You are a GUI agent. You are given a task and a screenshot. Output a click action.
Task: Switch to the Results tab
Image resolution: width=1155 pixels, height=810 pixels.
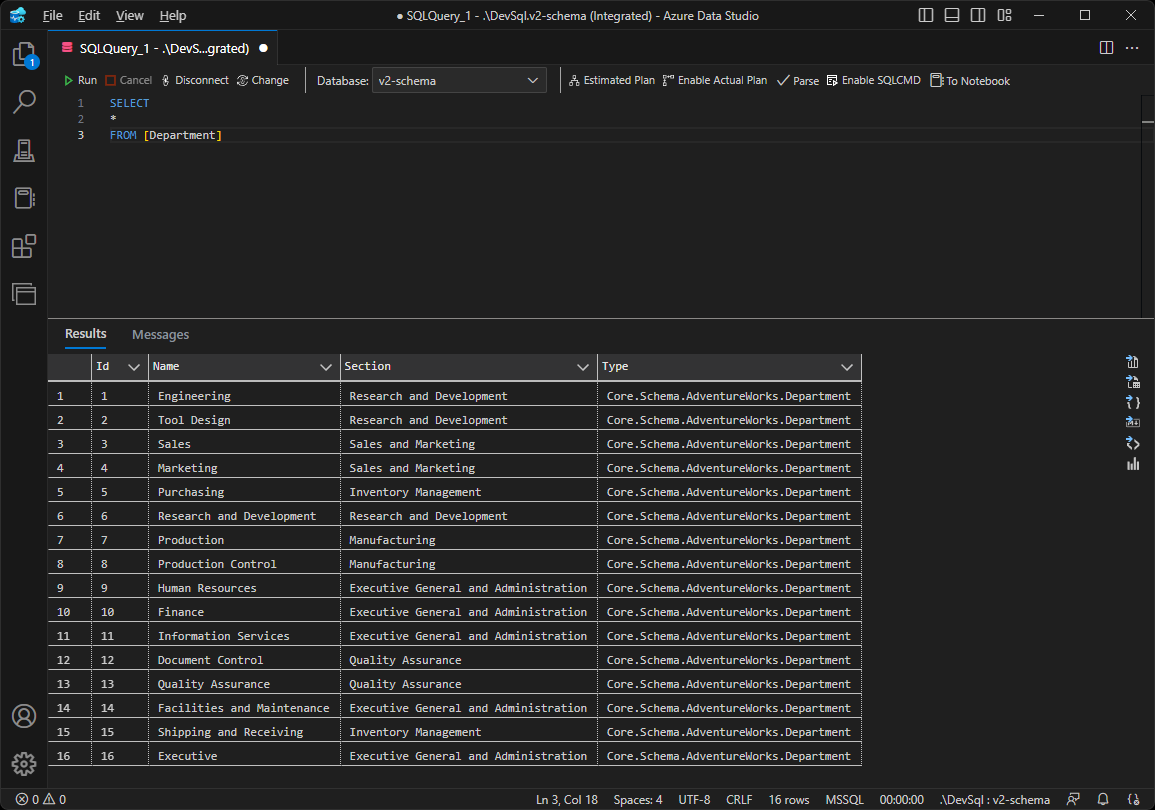(85, 334)
